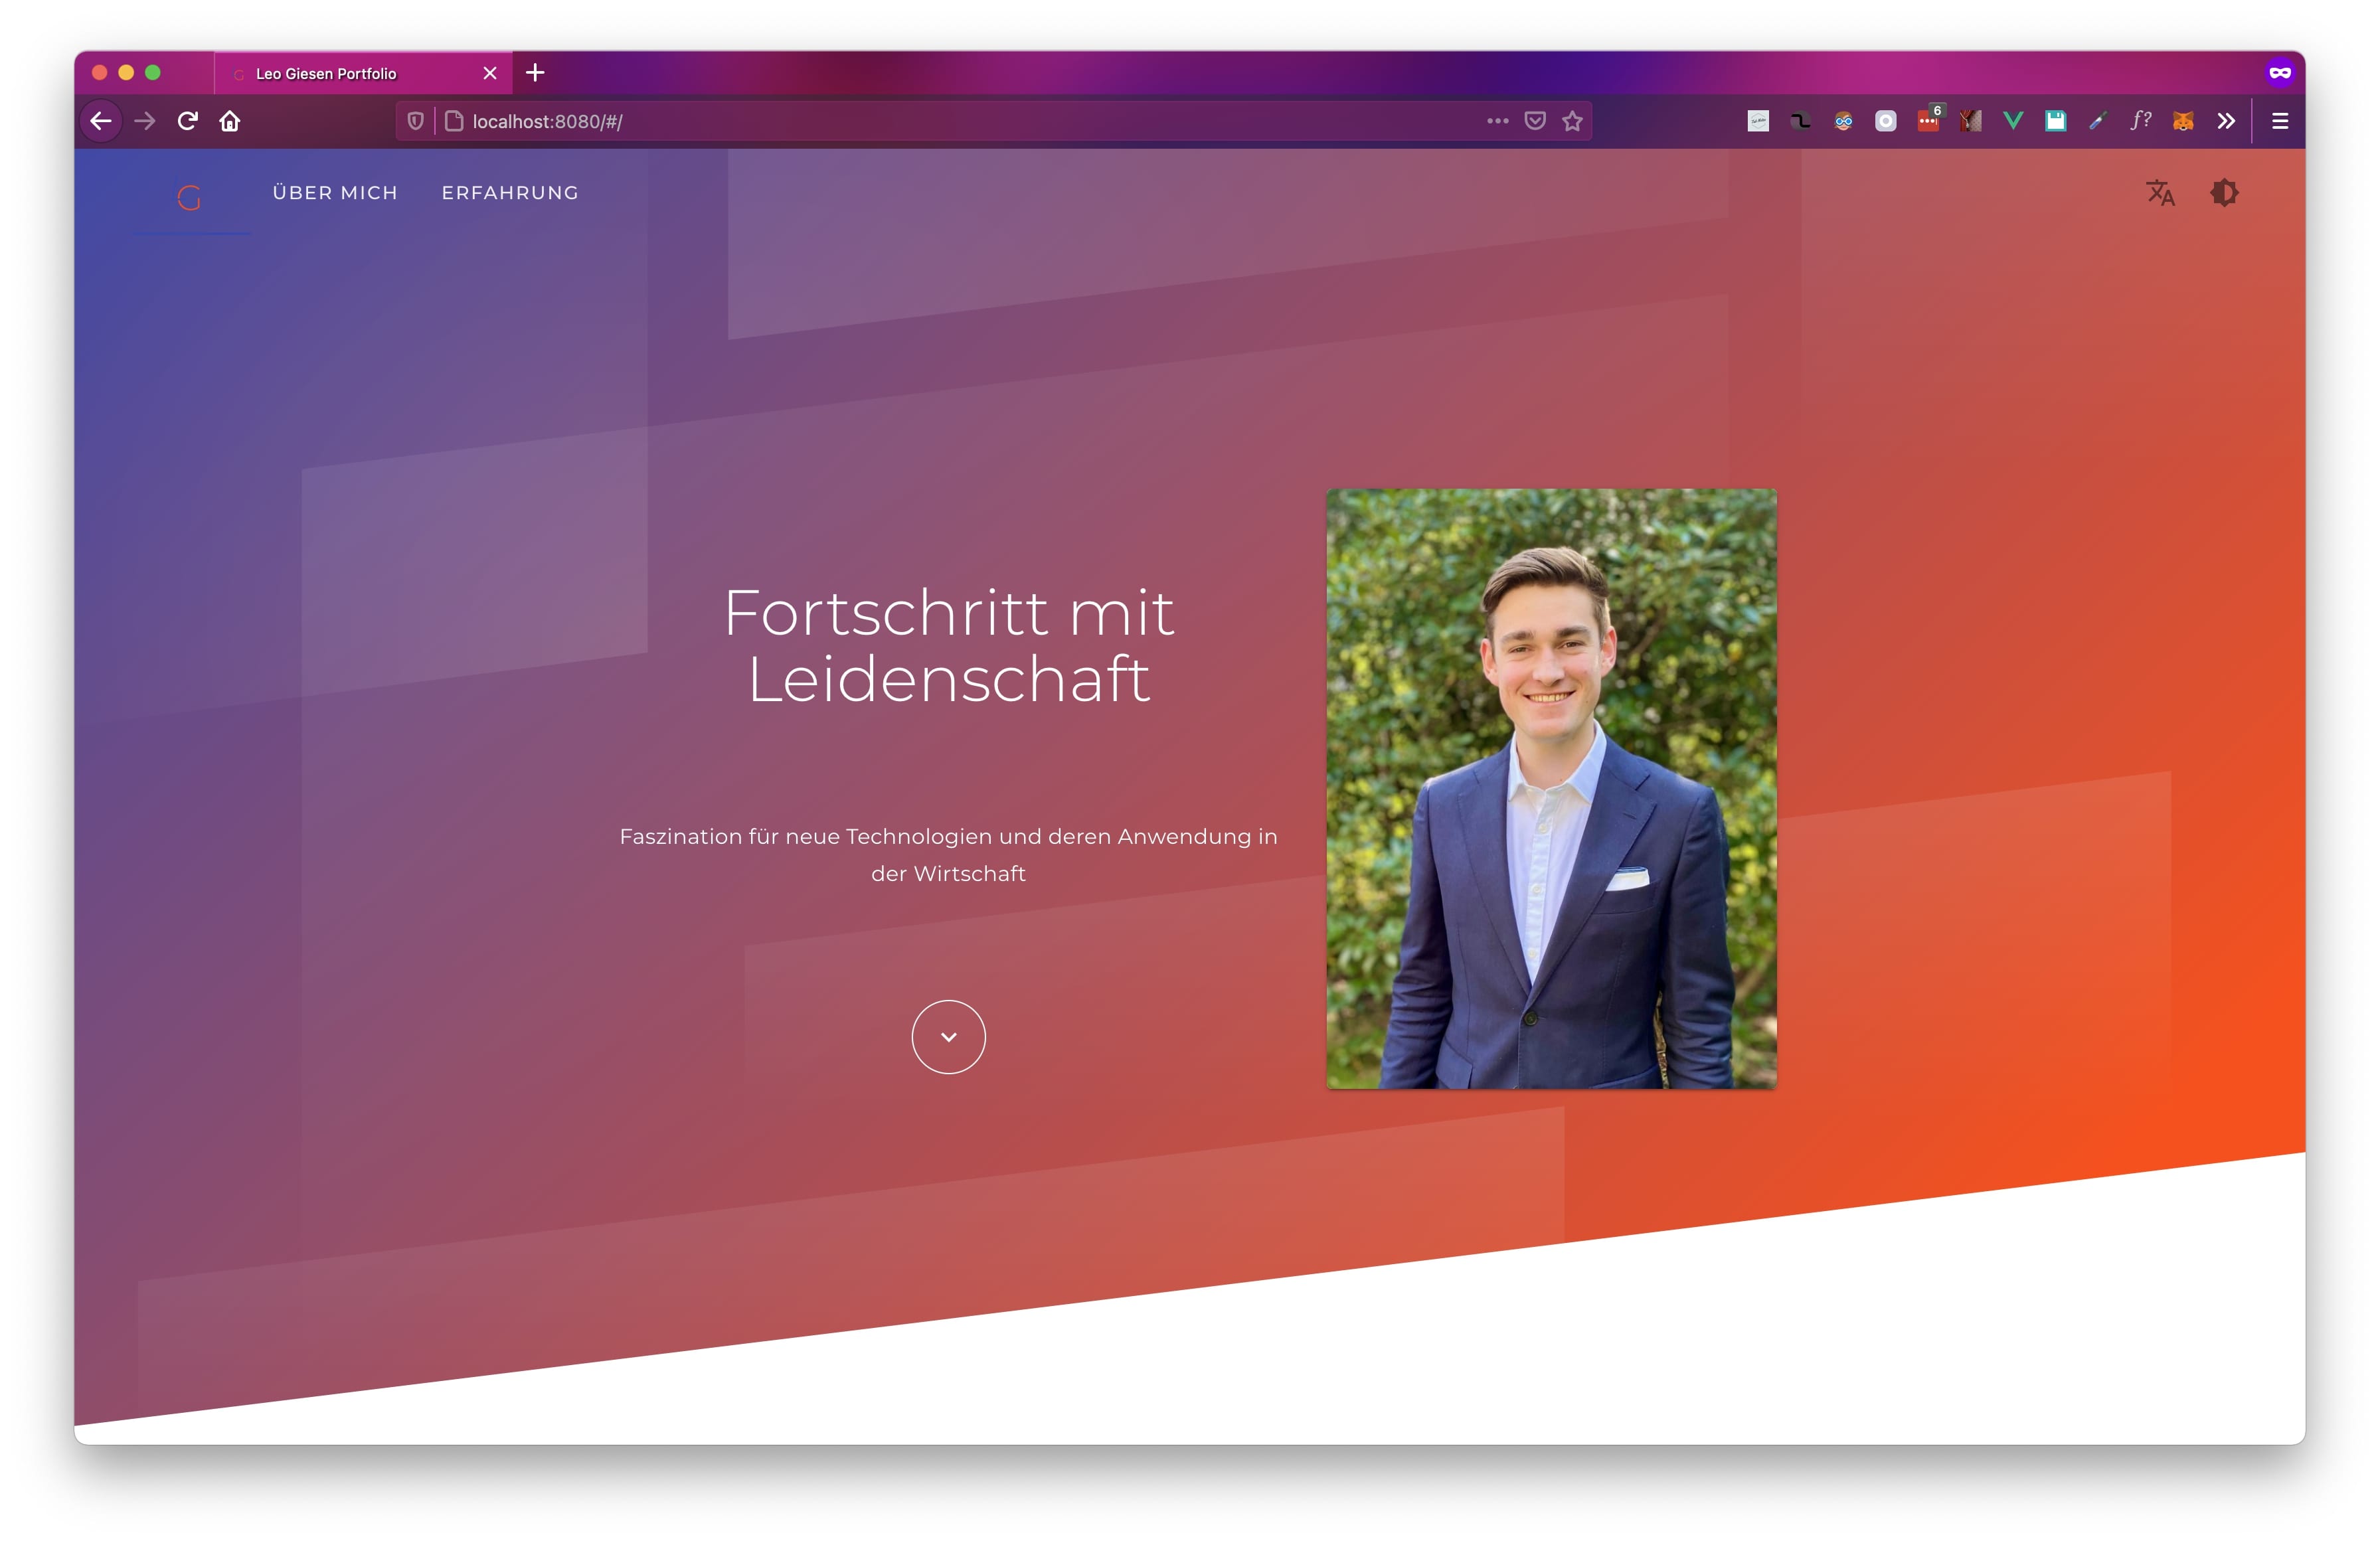Image resolution: width=2380 pixels, height=1543 pixels.
Task: Go to the ERFAHRUNG section
Action: coord(510,193)
